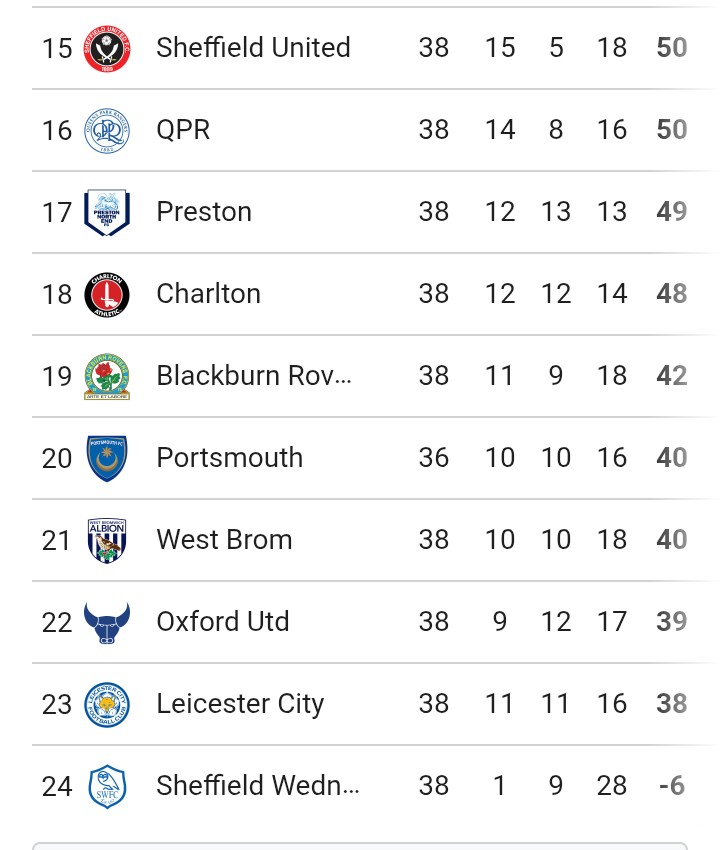Click the Sheffield Wednesday owl badge
This screenshot has height=850, width=720.
pos(107,786)
